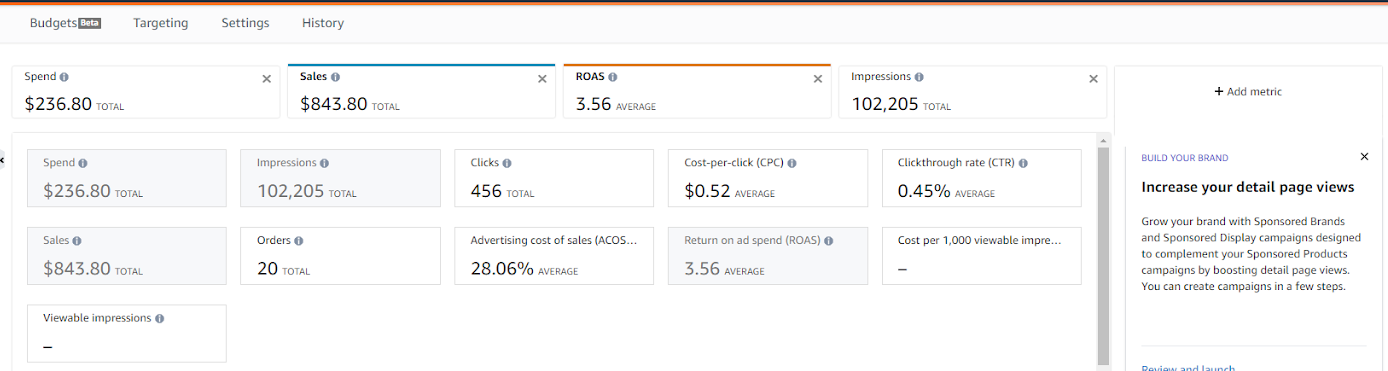Select the Orders metric tile
The image size is (1388, 371).
tap(341, 256)
